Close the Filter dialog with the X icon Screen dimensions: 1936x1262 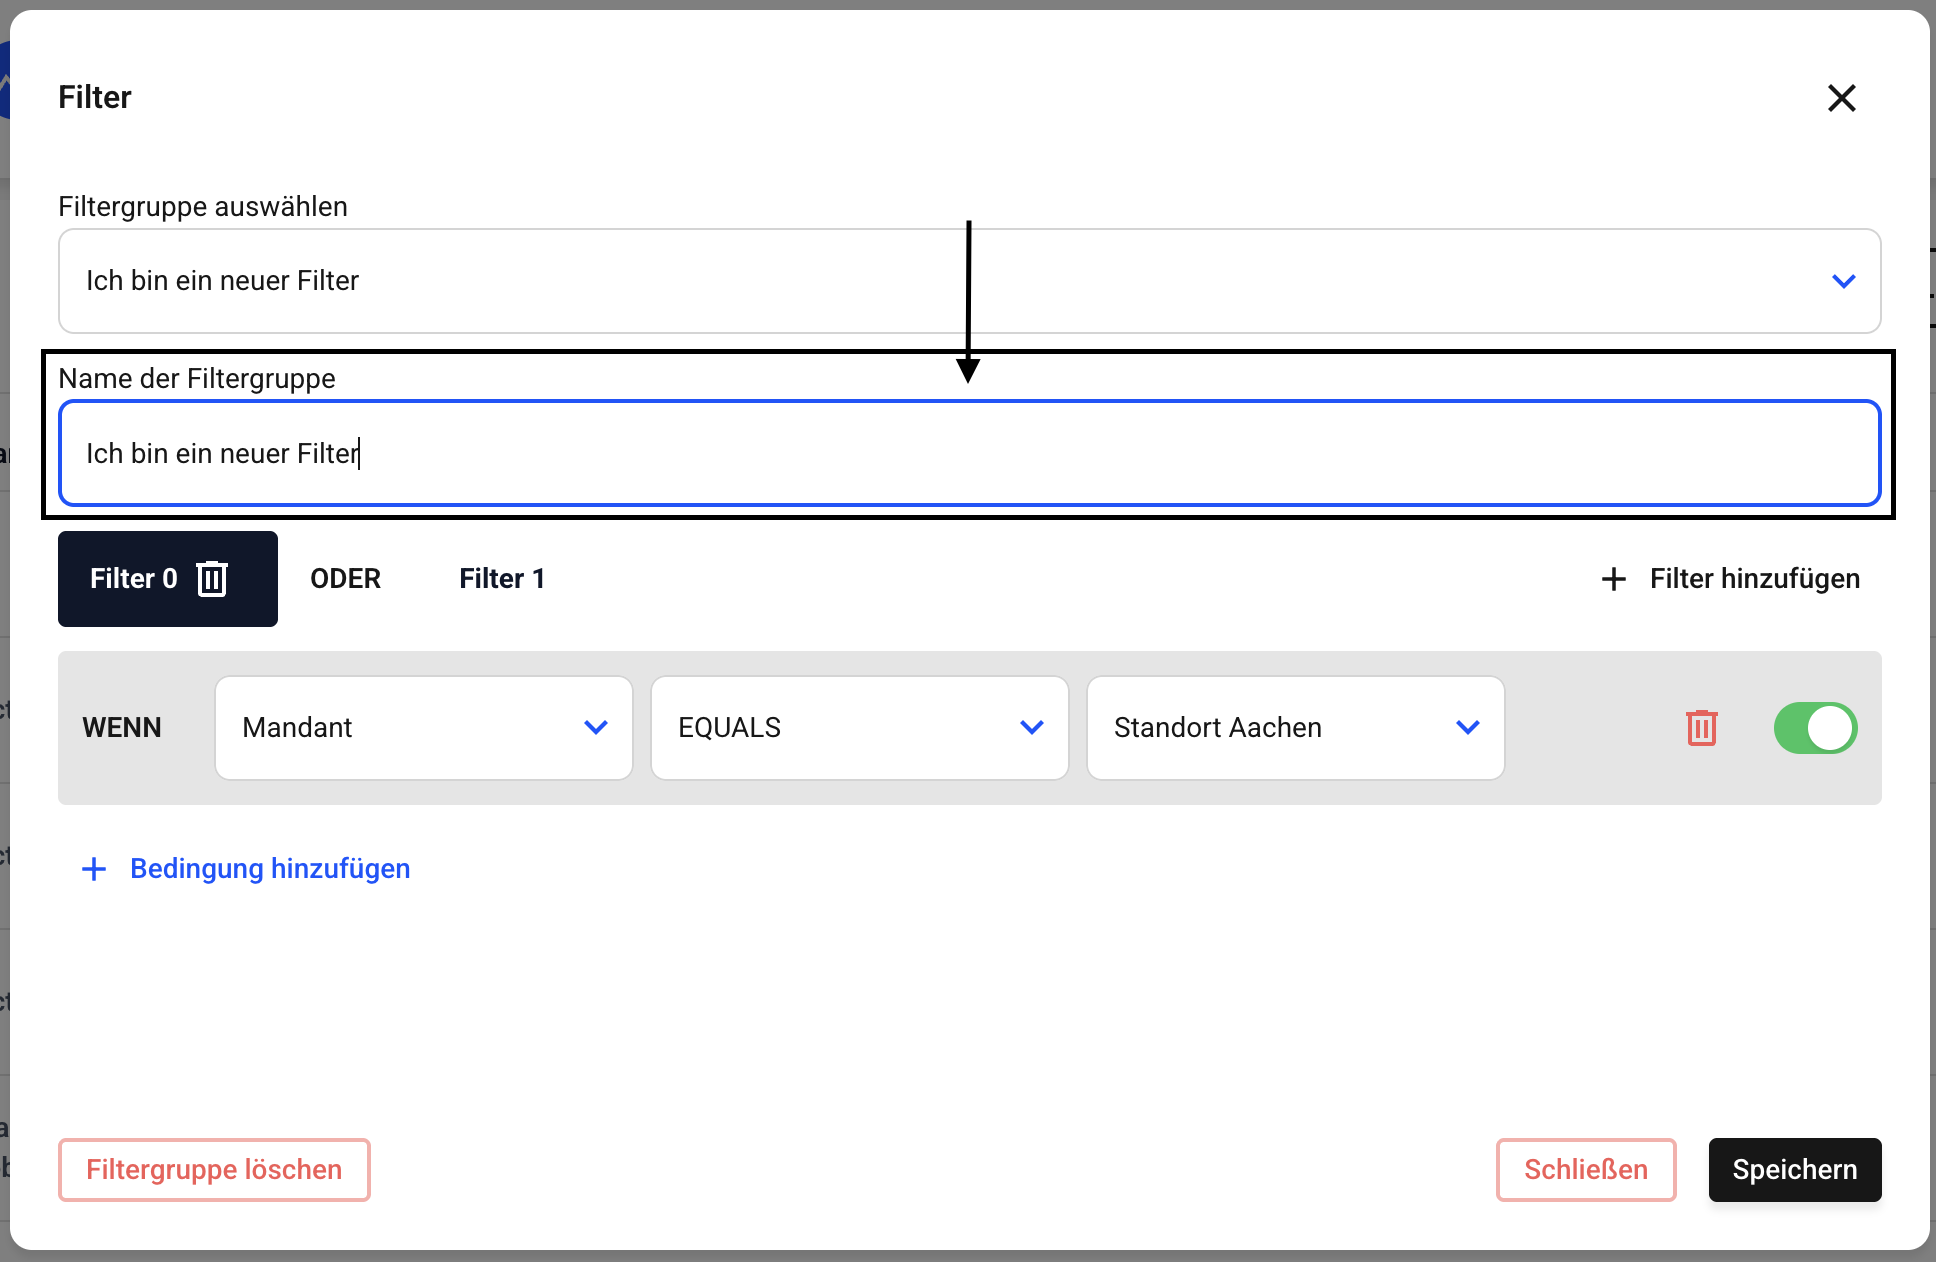[x=1841, y=98]
